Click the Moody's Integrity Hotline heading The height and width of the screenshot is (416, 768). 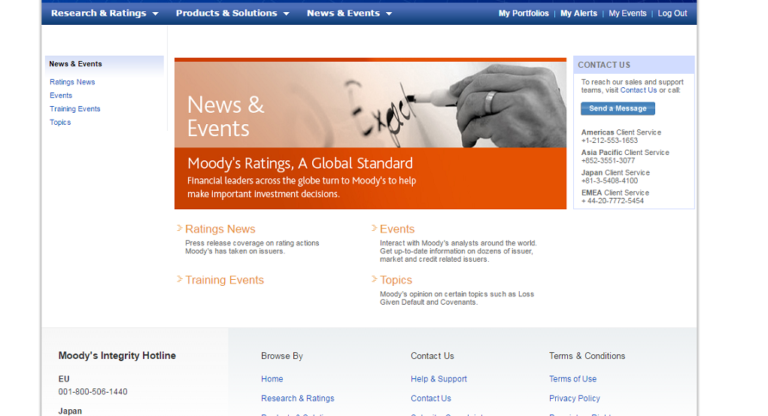117,356
